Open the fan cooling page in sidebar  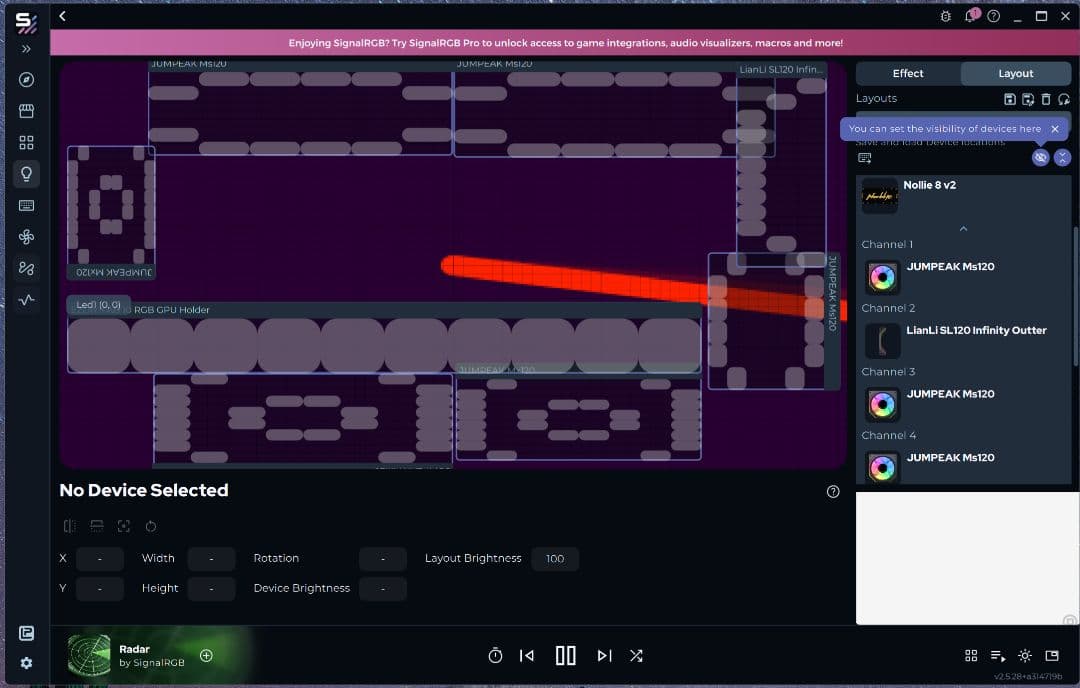click(26, 237)
